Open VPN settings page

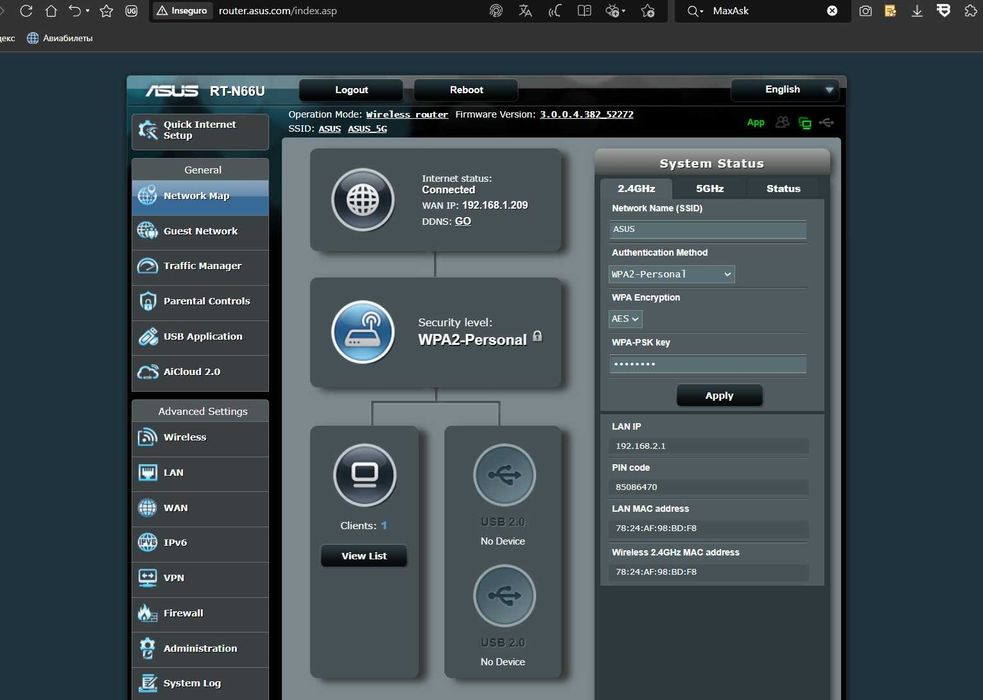pos(200,578)
